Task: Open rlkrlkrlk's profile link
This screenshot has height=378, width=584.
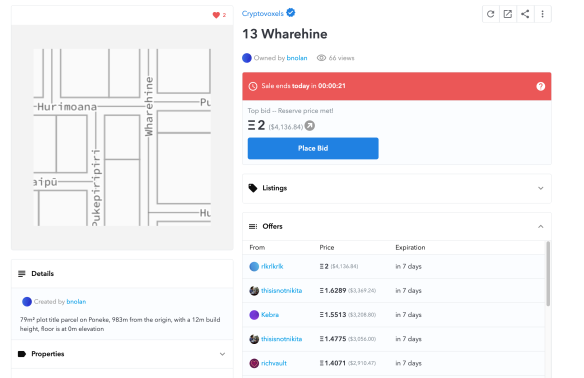Action: [x=272, y=267]
